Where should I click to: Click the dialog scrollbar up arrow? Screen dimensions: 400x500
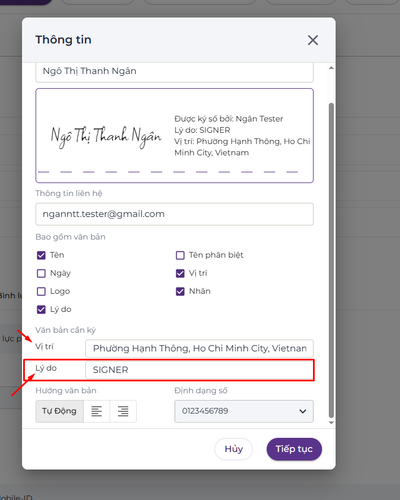pos(331,68)
